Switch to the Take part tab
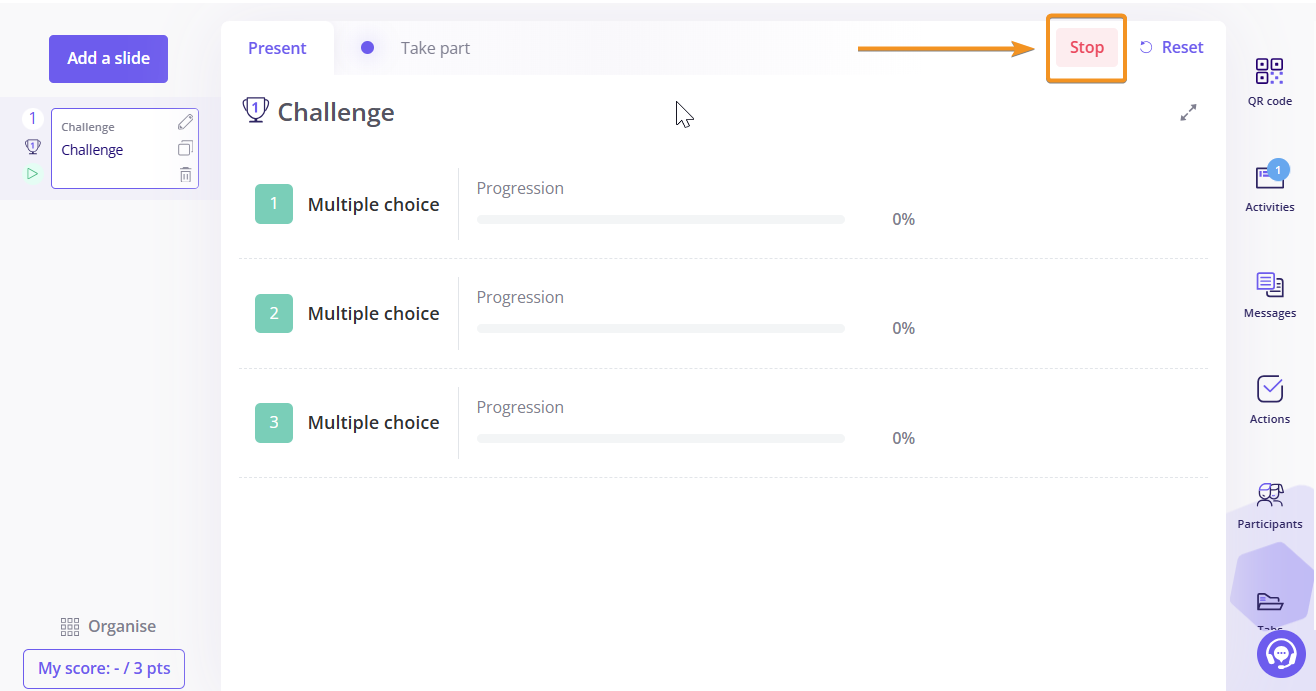Screen dimensions: 1316x691 (435, 48)
